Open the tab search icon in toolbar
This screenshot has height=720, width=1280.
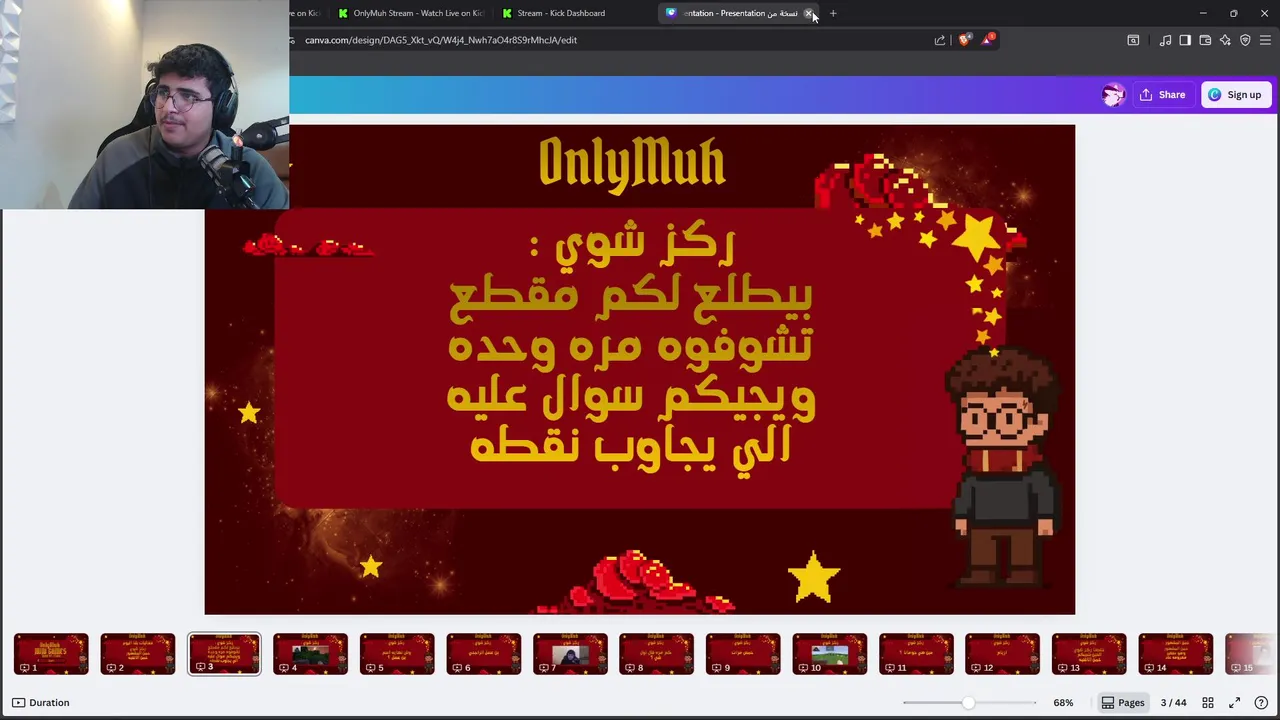(1133, 40)
